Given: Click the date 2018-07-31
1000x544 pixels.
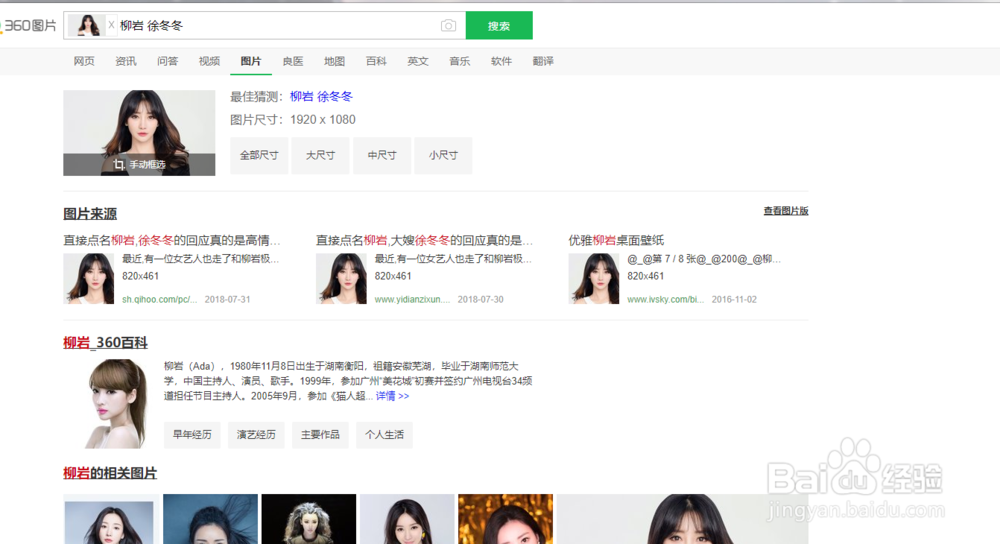Looking at the screenshot, I should pyautogui.click(x=227, y=299).
